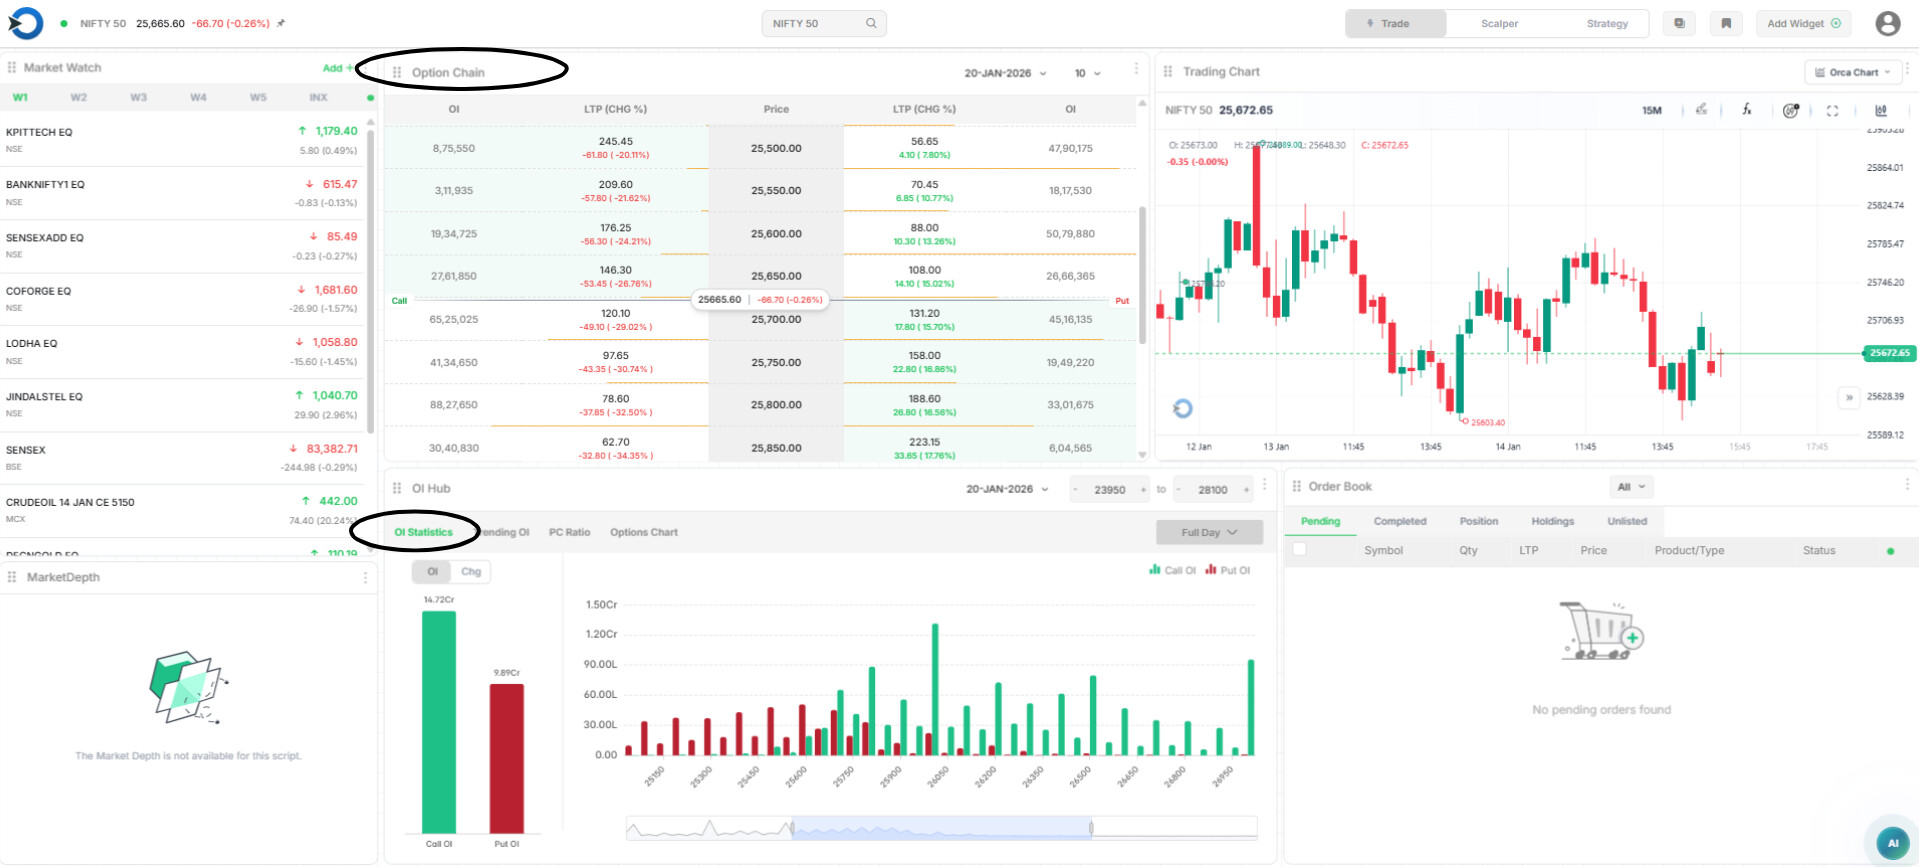Open the PC Ratio tab
Image resolution: width=1919 pixels, height=867 pixels.
pyautogui.click(x=569, y=532)
